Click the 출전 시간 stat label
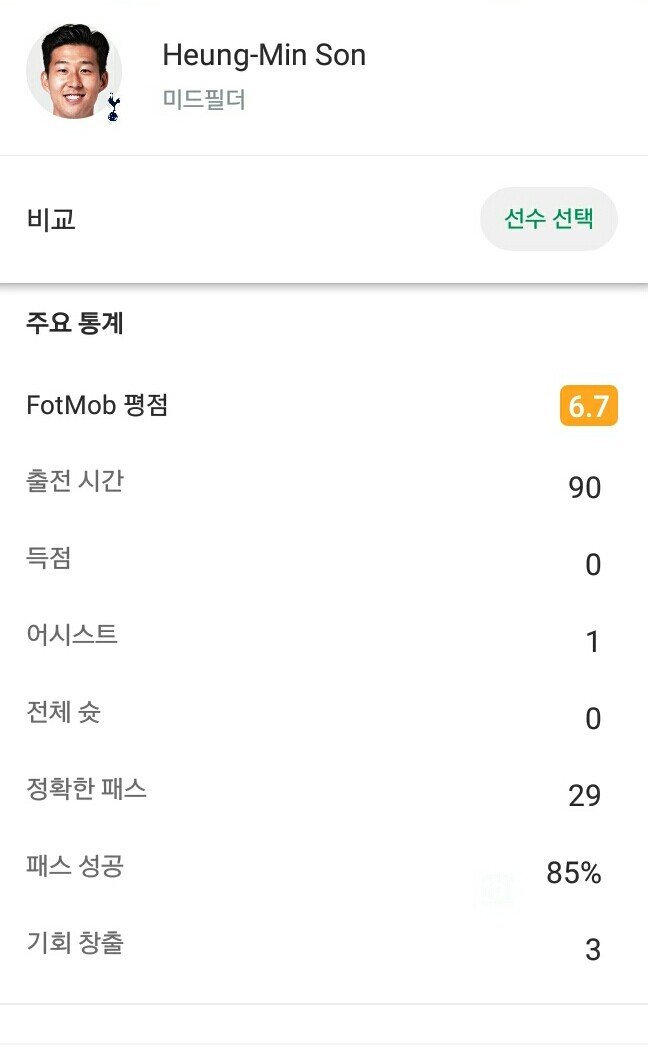The width and height of the screenshot is (648, 1064). click(x=75, y=481)
